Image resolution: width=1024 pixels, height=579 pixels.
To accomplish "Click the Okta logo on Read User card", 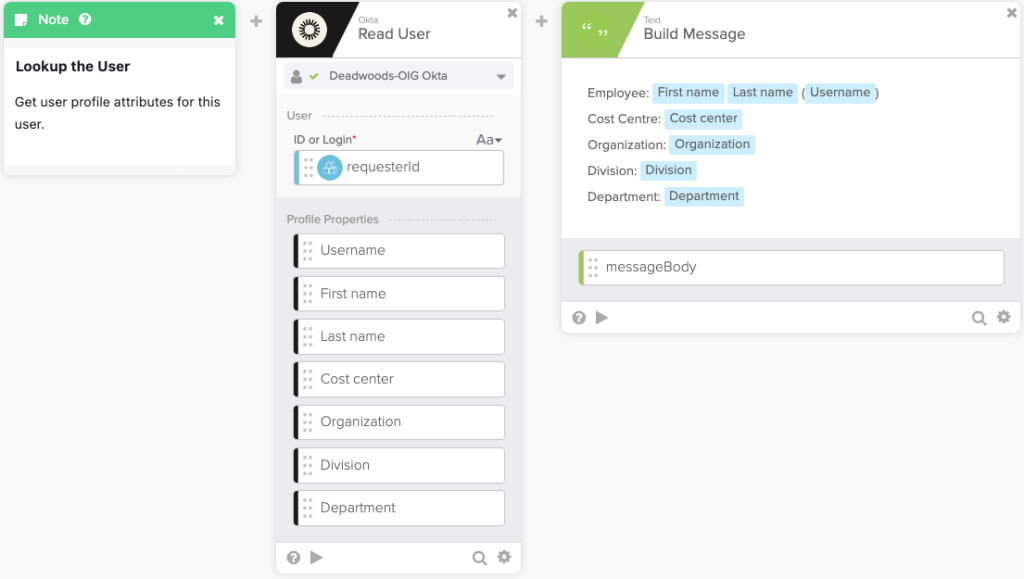I will coord(309,30).
